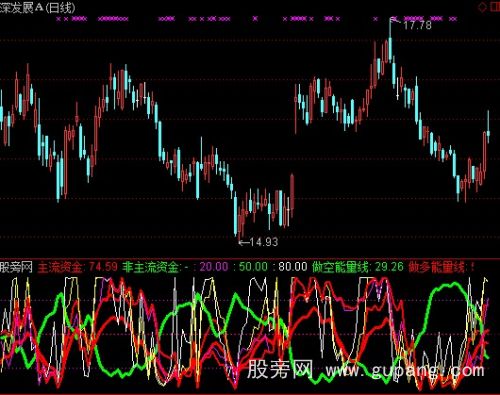Click the red rectangle icon beside the diamond icon
500x395 pixels.
pyautogui.click(x=495, y=6)
